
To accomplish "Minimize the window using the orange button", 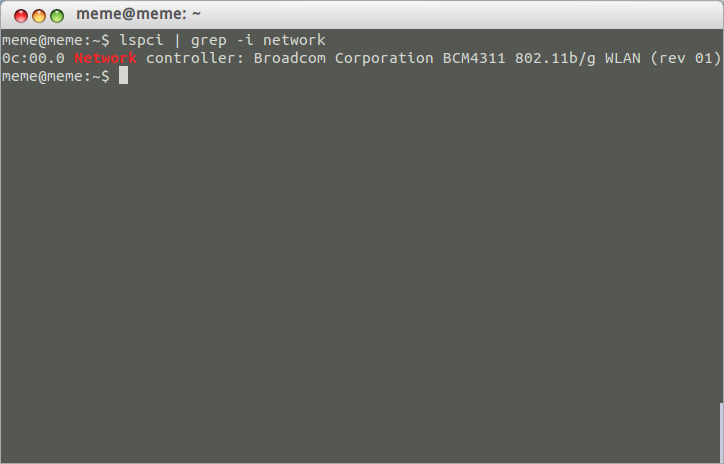I will tap(39, 16).
